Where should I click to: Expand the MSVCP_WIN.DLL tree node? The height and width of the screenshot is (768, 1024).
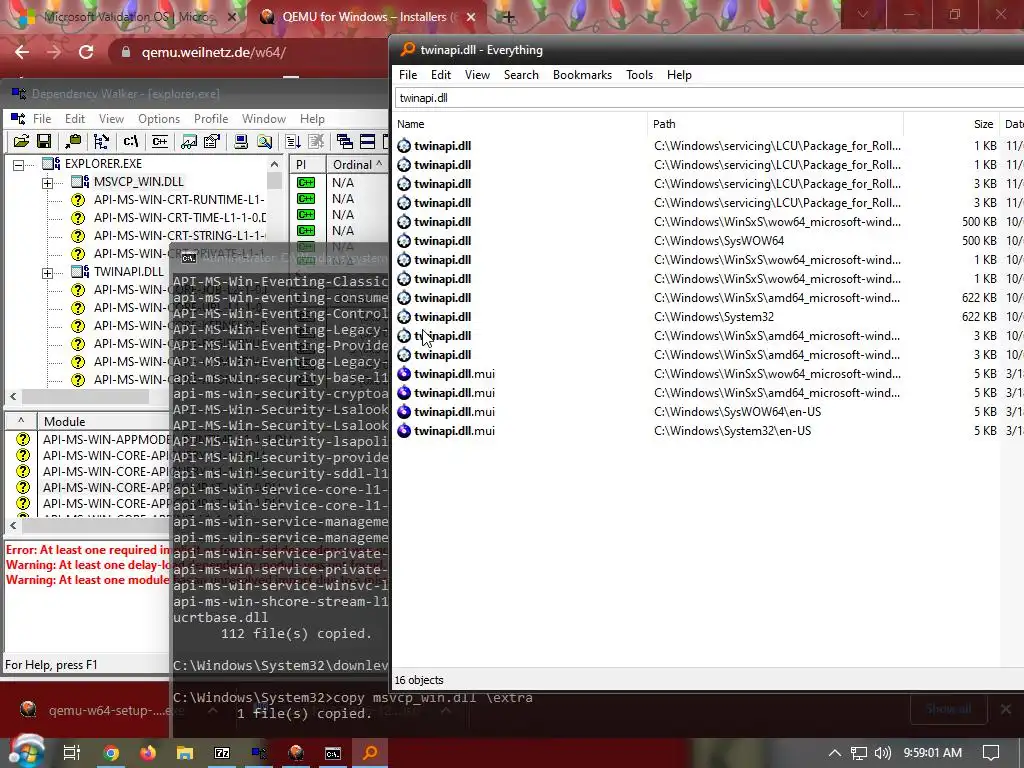(x=48, y=184)
